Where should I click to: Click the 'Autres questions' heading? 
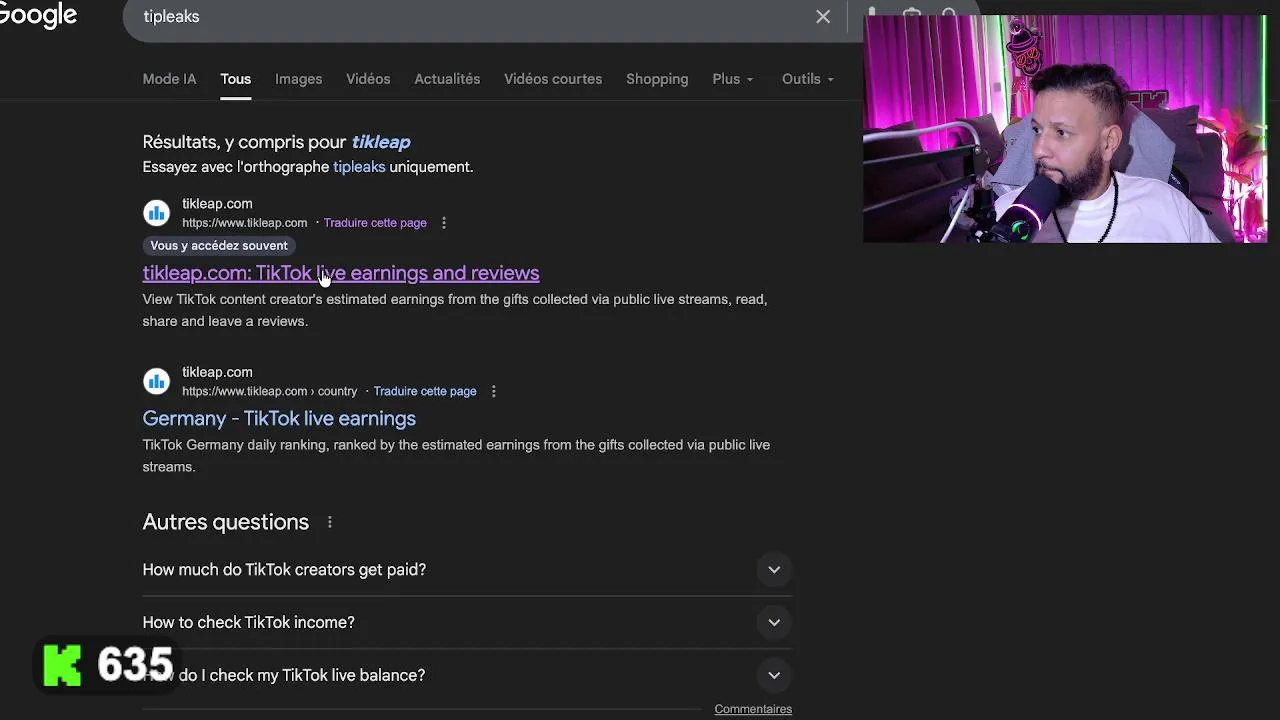226,522
